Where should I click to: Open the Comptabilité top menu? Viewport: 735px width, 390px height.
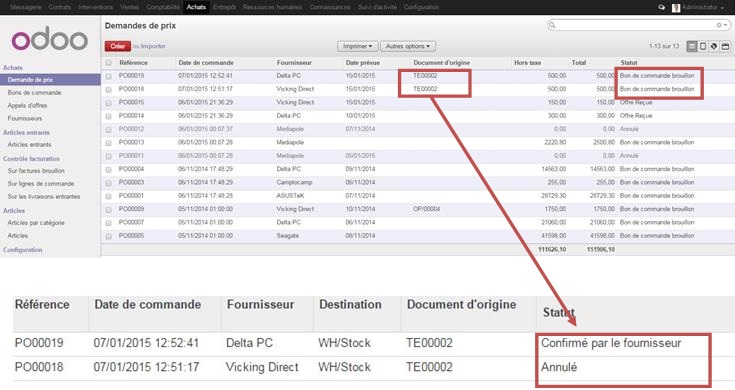163,8
